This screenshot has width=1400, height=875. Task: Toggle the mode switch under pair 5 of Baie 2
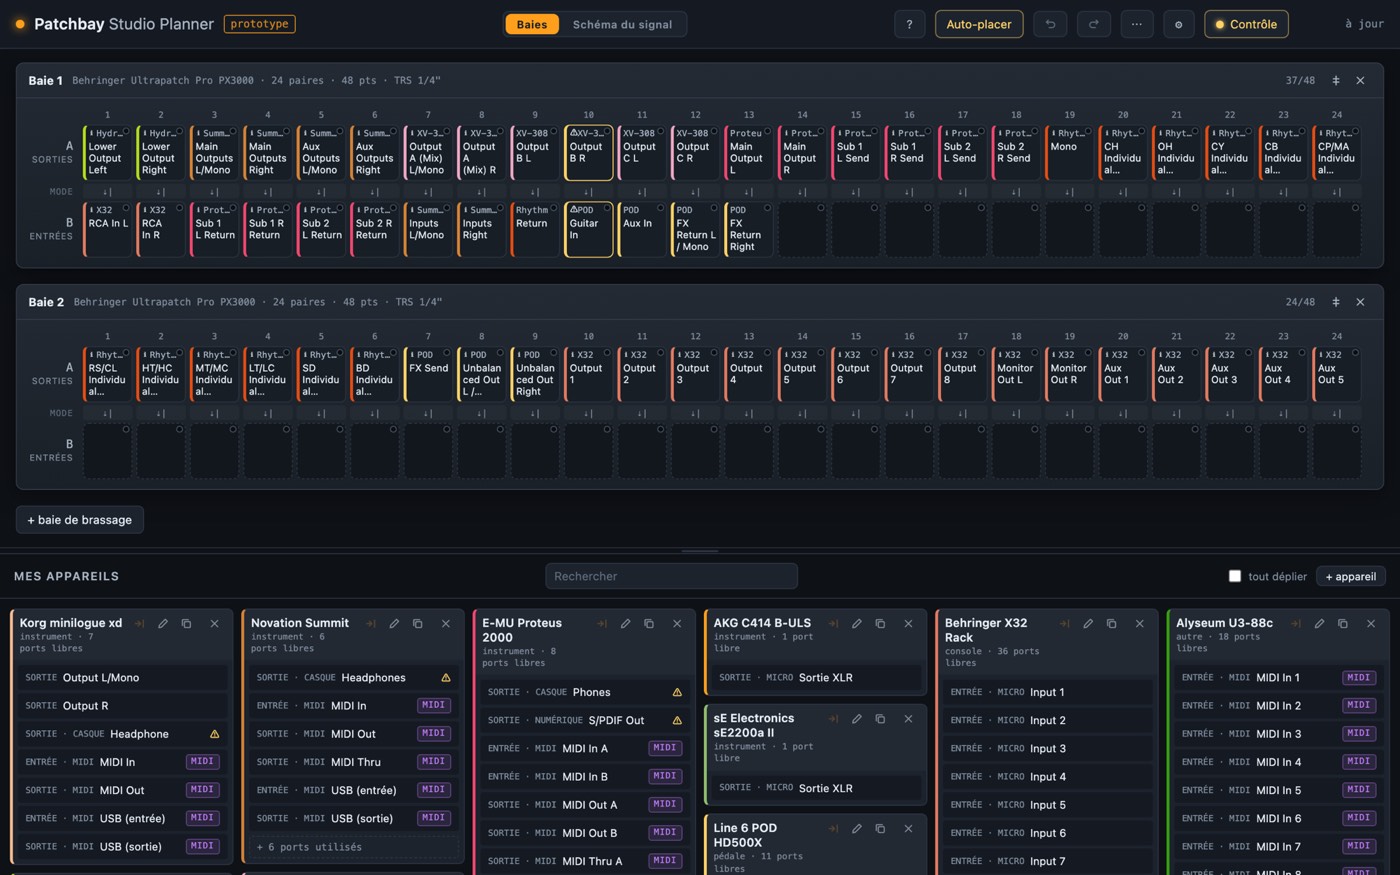(x=321, y=413)
